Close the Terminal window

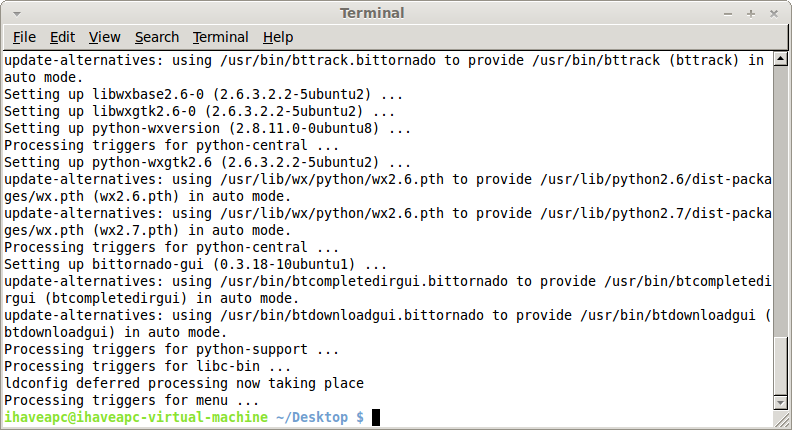tap(774, 14)
